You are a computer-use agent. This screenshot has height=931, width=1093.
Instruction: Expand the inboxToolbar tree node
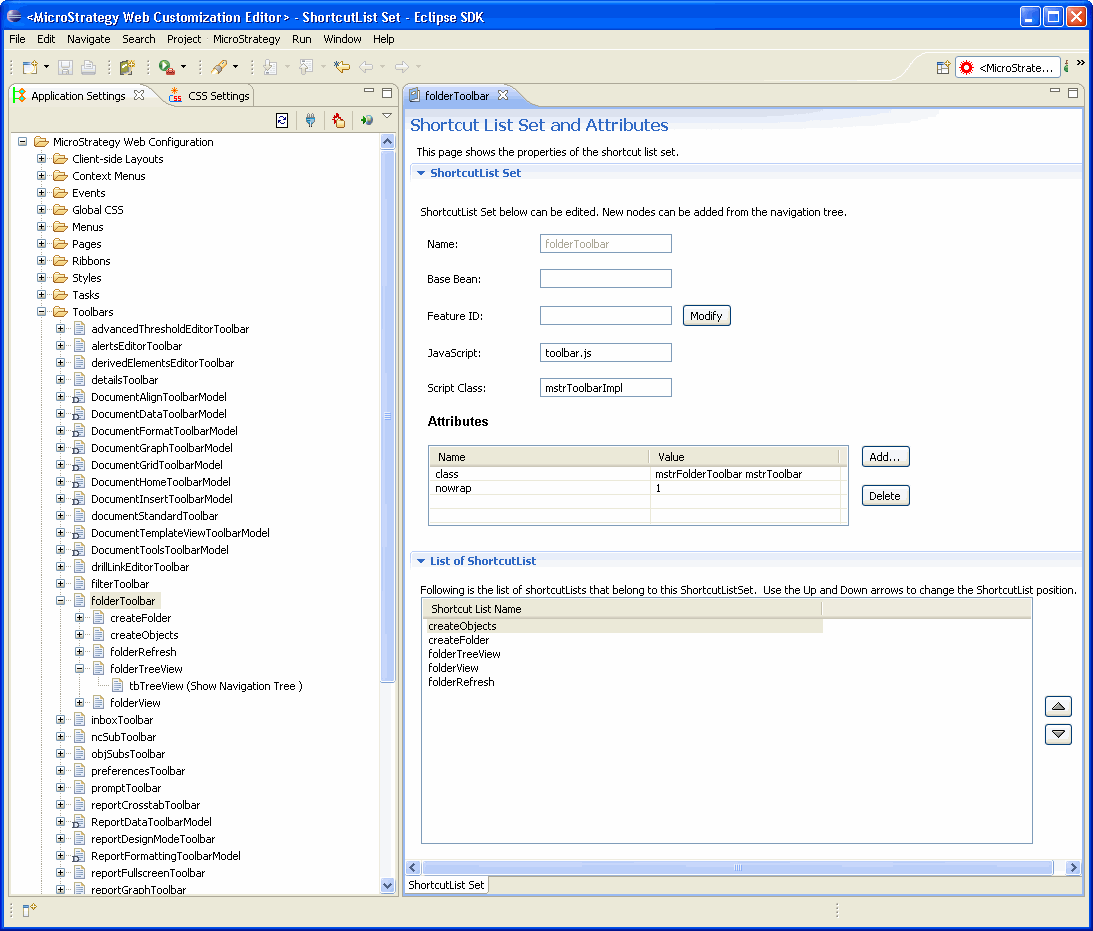[61, 719]
